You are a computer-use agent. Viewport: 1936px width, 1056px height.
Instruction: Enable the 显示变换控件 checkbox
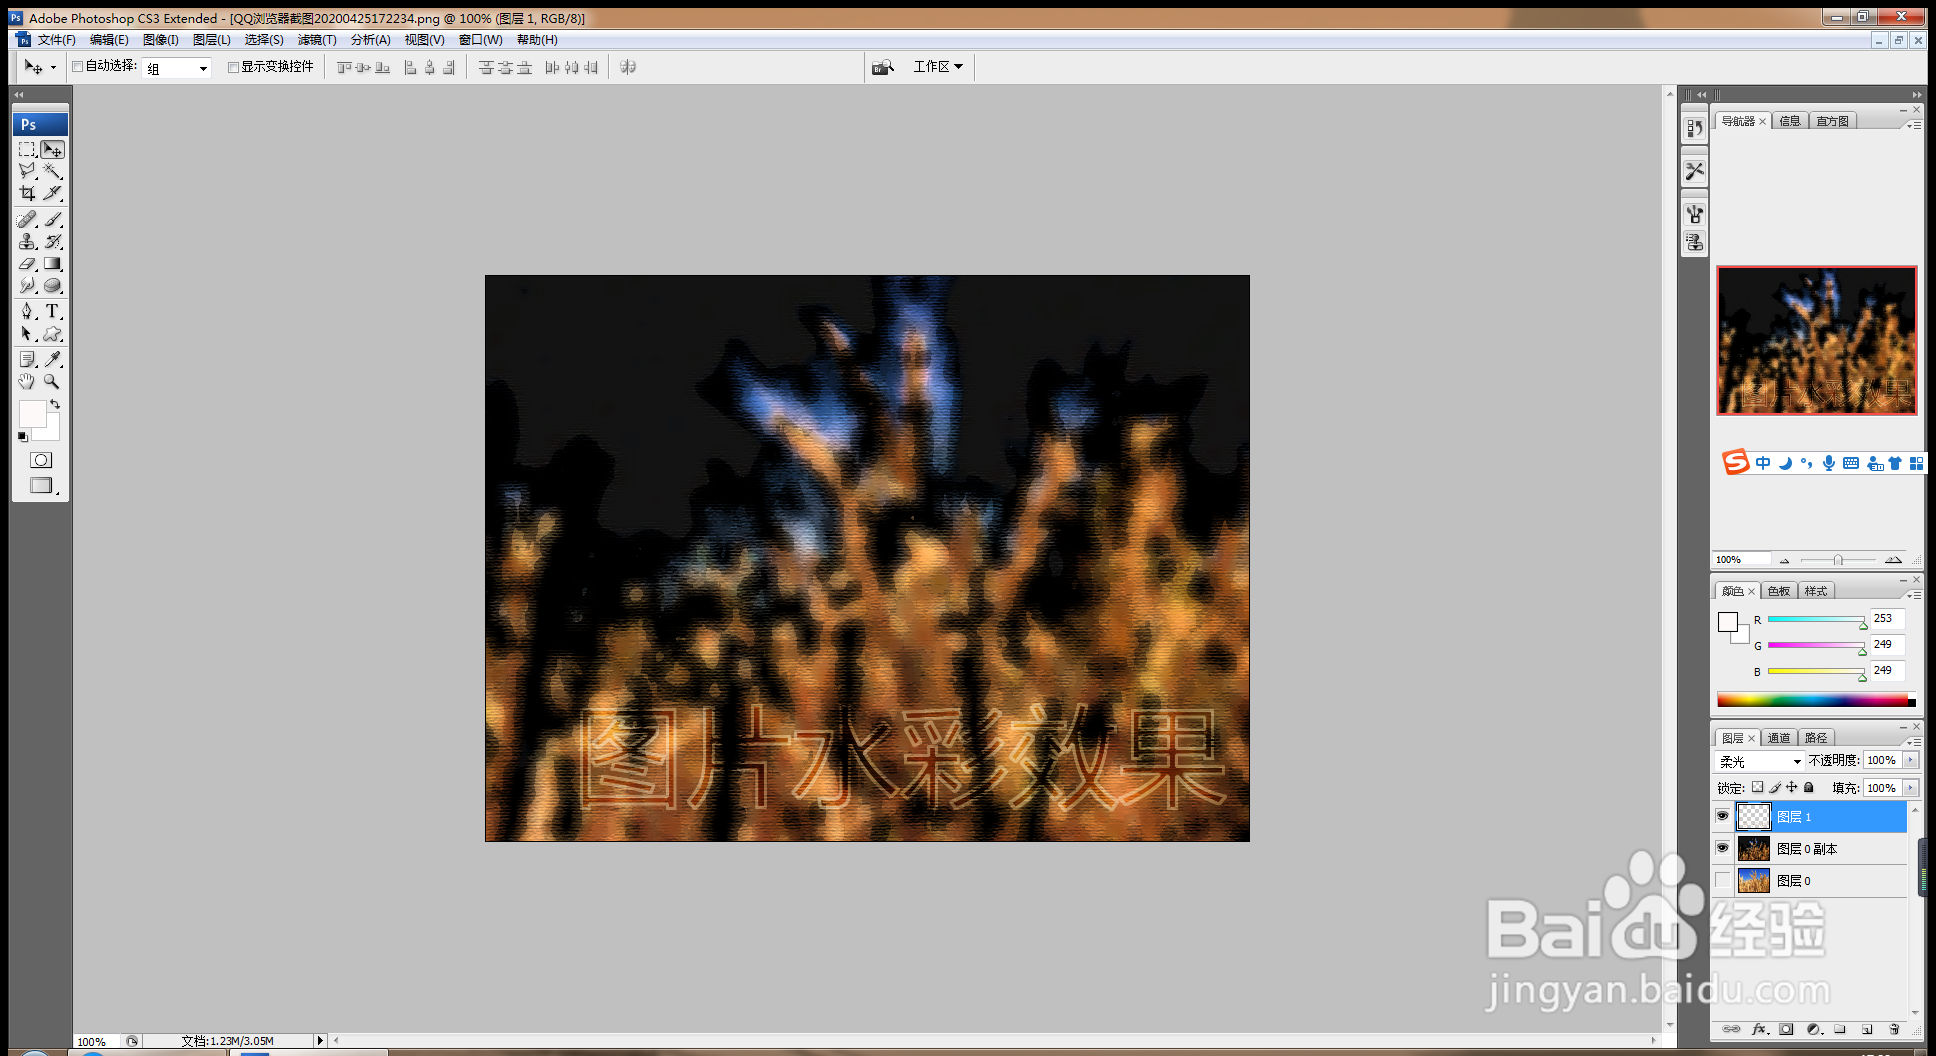[x=233, y=67]
